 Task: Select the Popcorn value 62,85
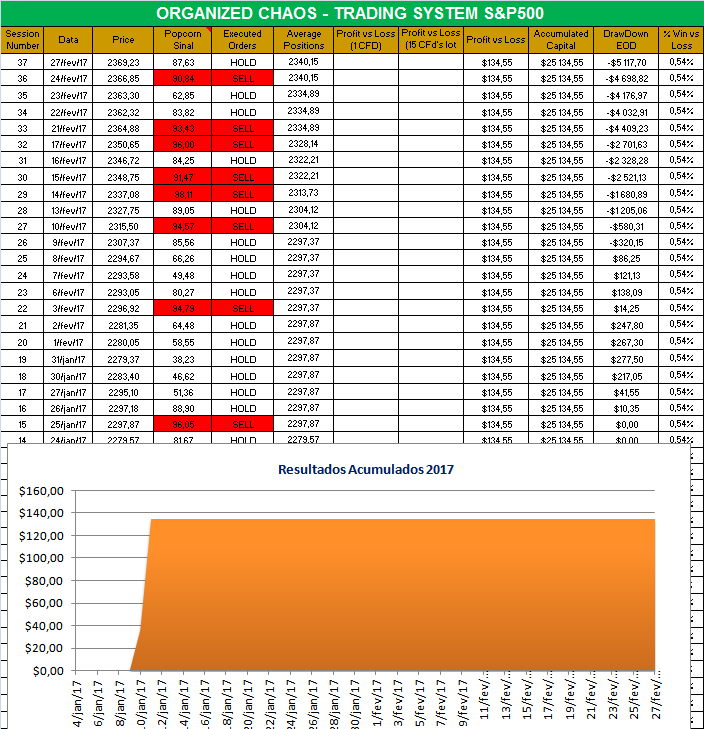tap(183, 95)
